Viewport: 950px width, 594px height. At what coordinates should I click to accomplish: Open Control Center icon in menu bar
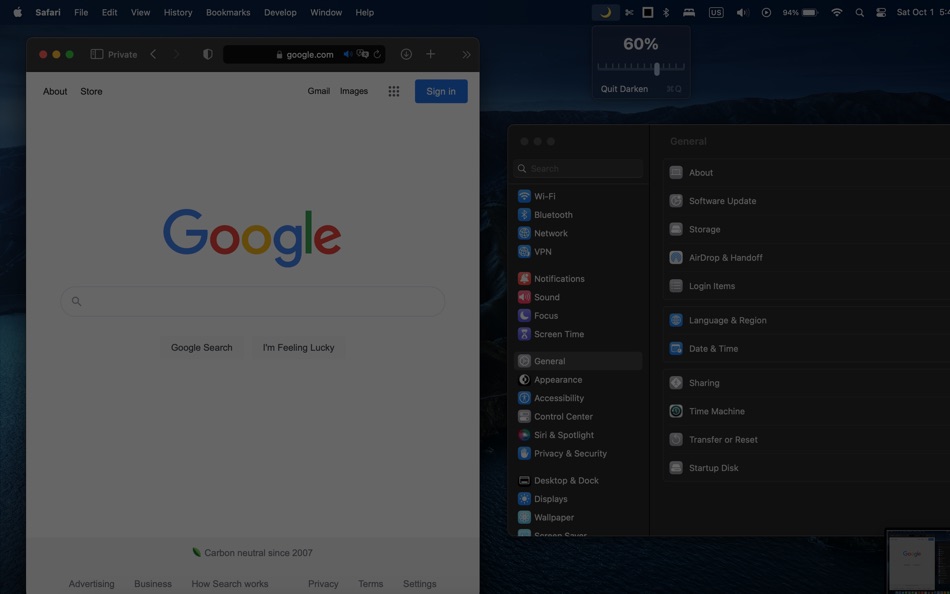pos(881,12)
